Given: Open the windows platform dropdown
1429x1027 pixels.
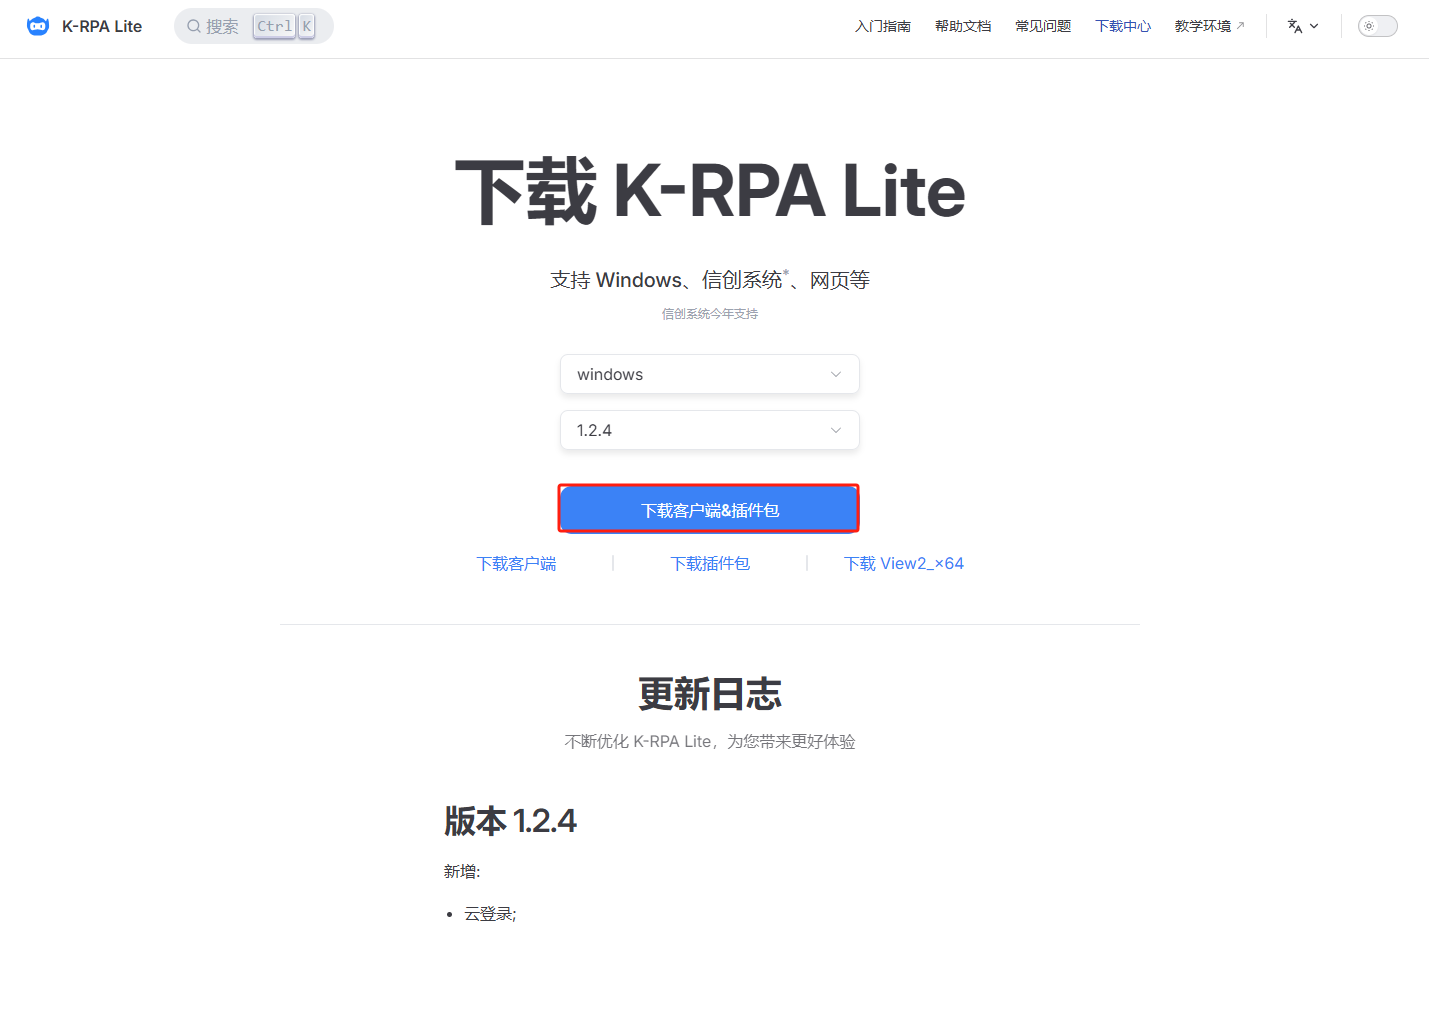Looking at the screenshot, I should pos(710,374).
